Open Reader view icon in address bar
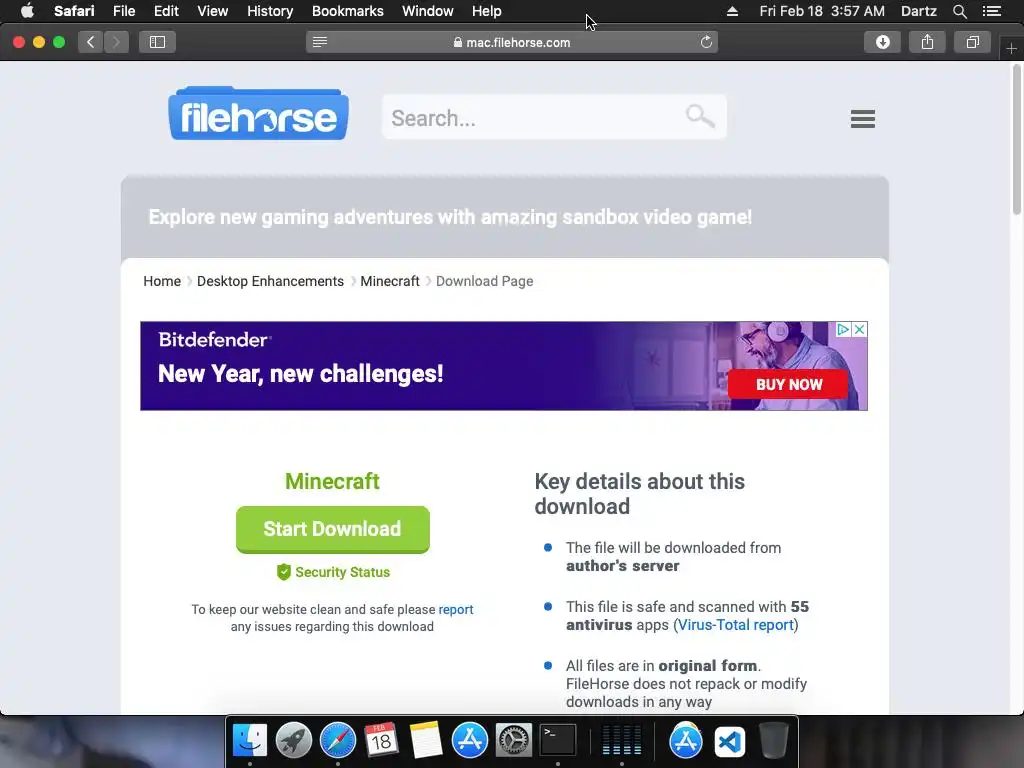This screenshot has height=768, width=1024. coord(319,42)
